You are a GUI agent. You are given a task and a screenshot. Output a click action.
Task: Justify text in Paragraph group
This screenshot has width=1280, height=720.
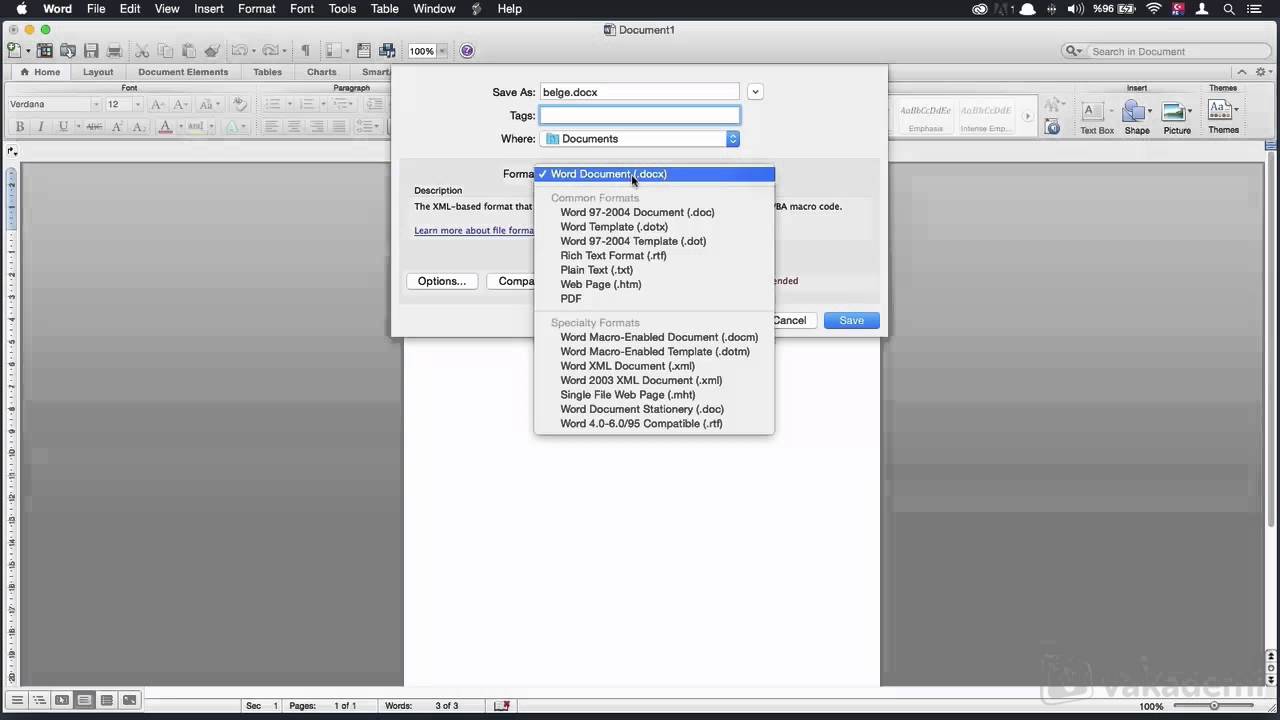tap(339, 126)
